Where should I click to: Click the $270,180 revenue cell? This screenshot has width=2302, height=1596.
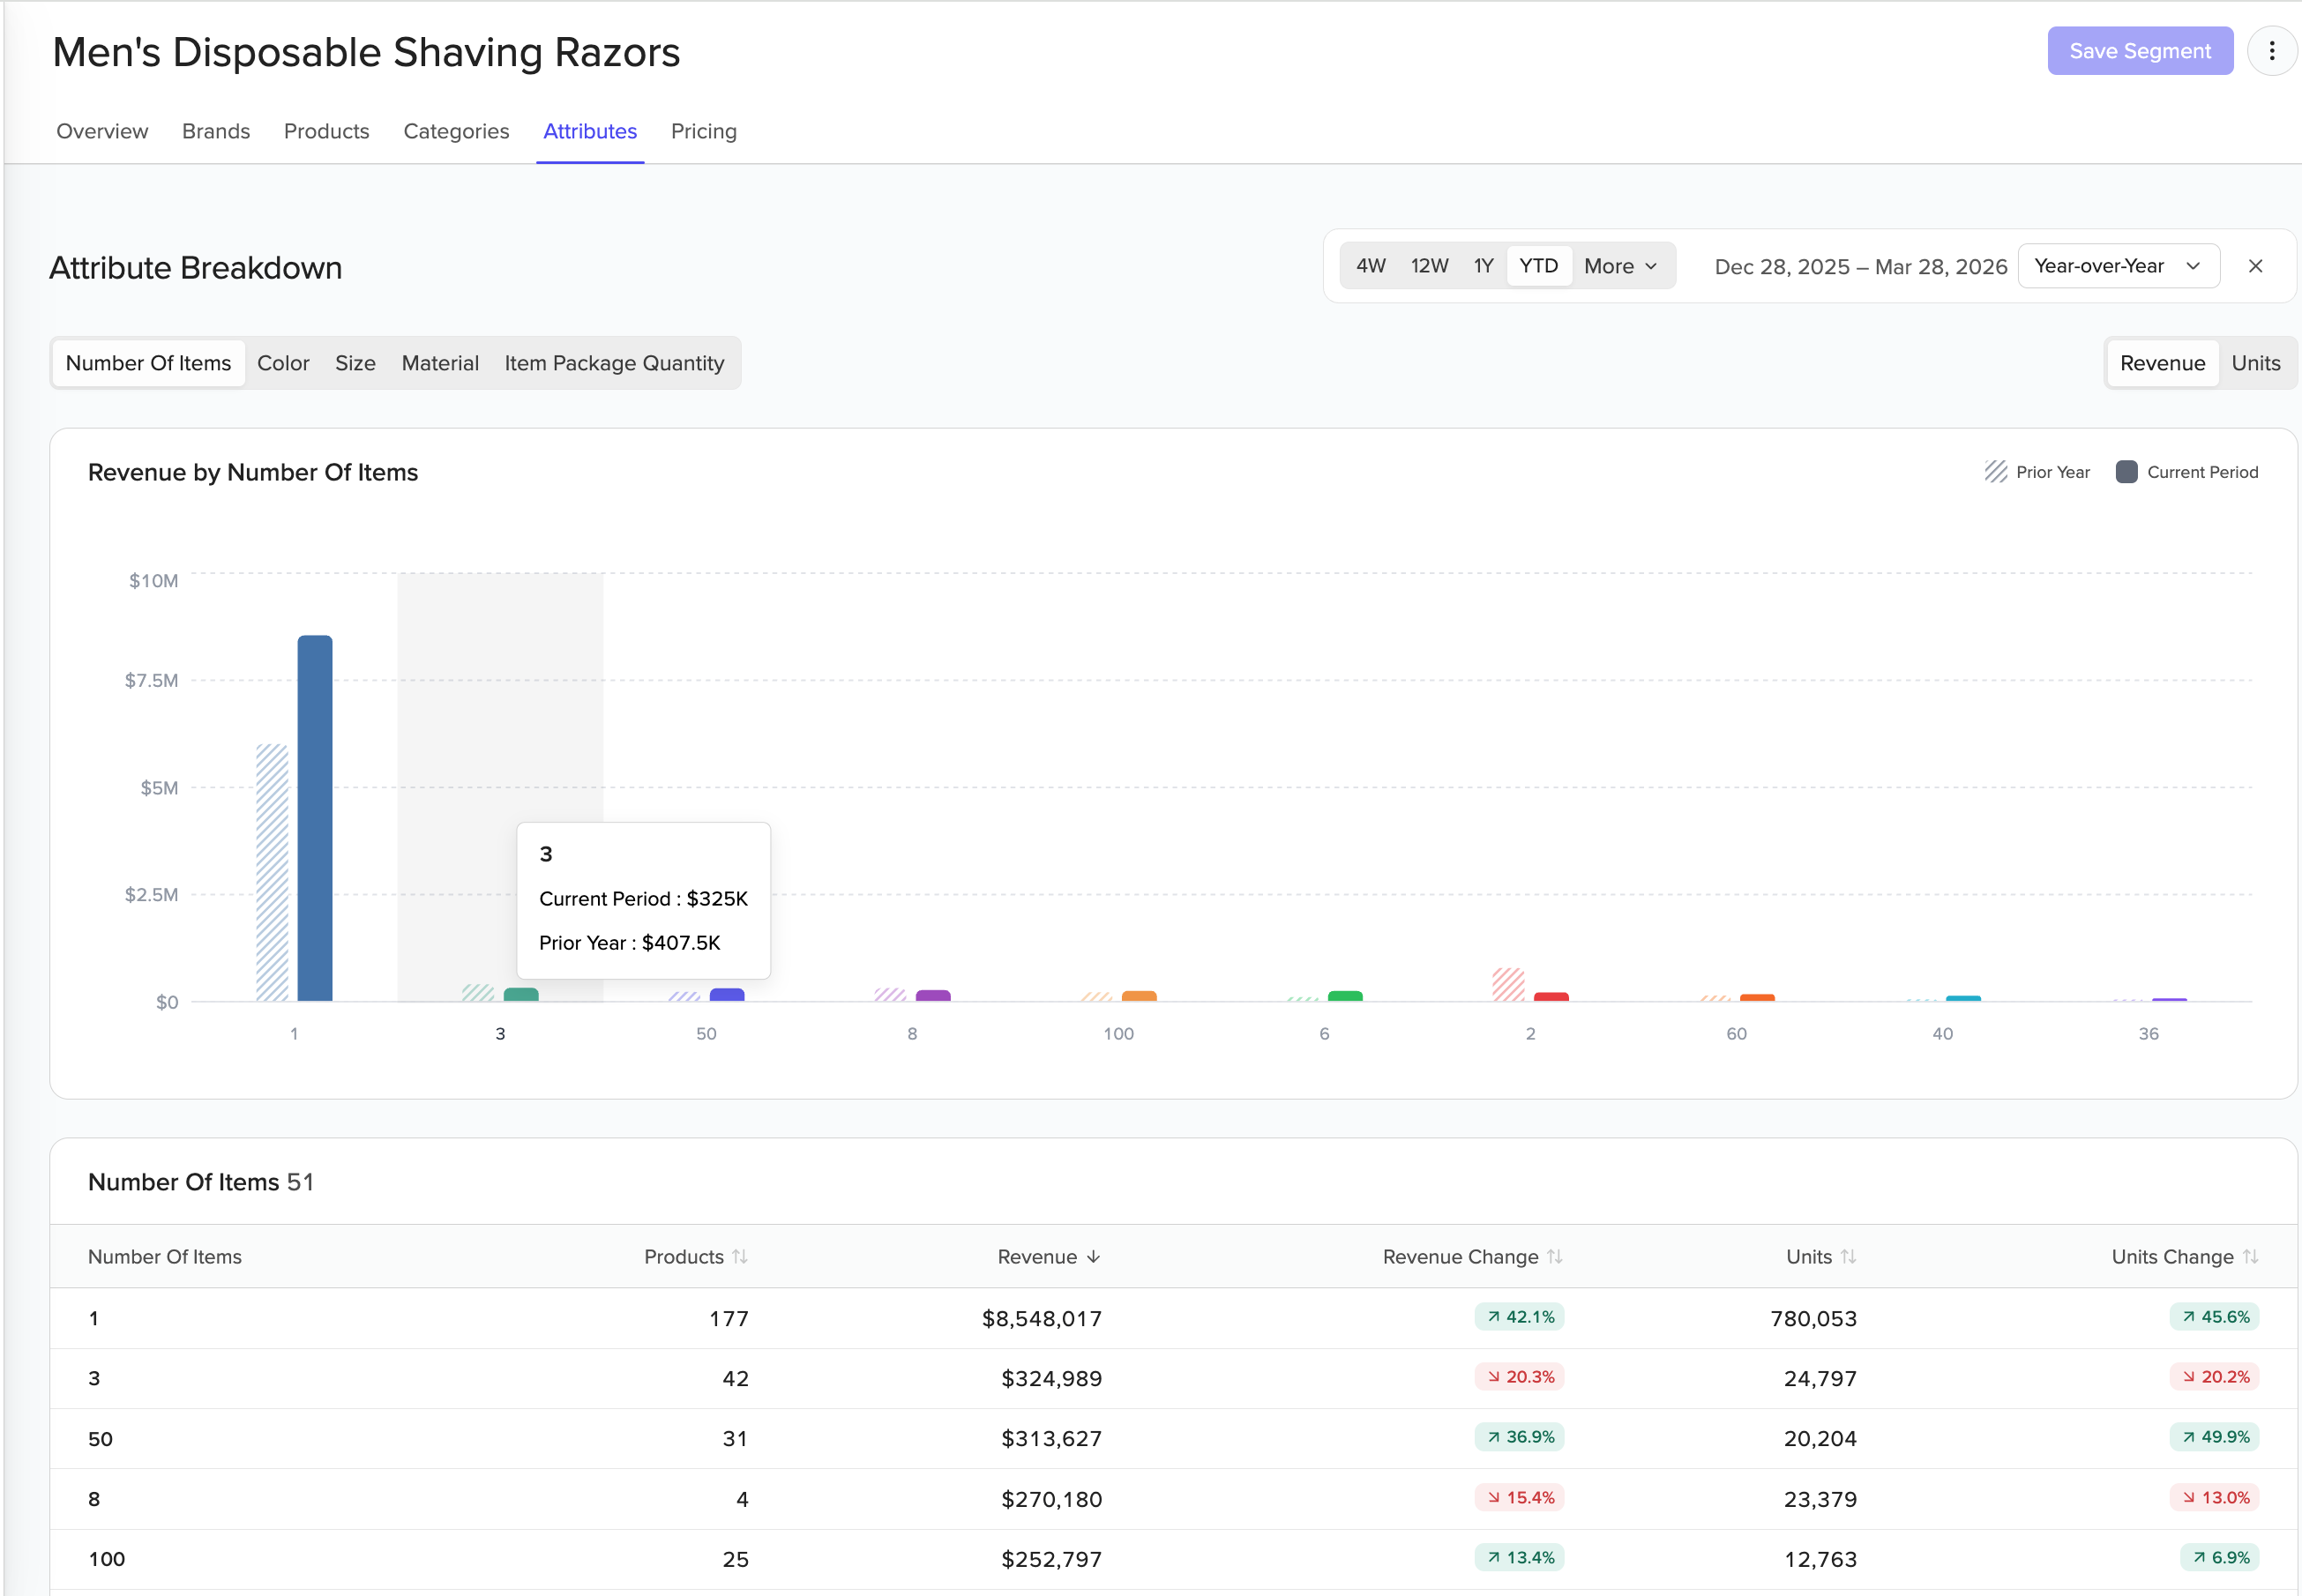point(1051,1499)
